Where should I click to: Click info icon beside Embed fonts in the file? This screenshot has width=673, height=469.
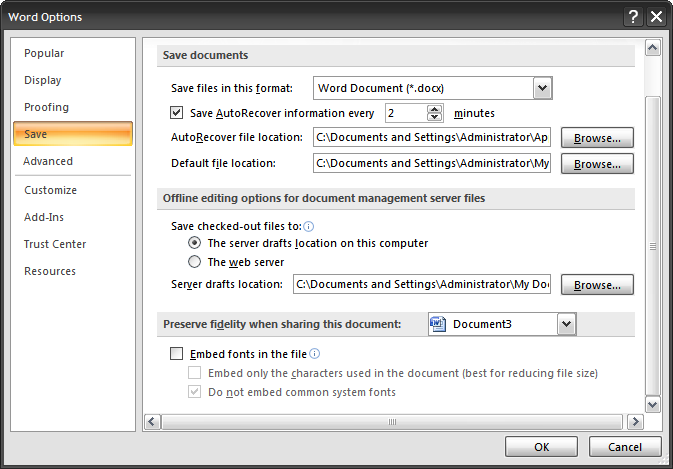point(315,354)
